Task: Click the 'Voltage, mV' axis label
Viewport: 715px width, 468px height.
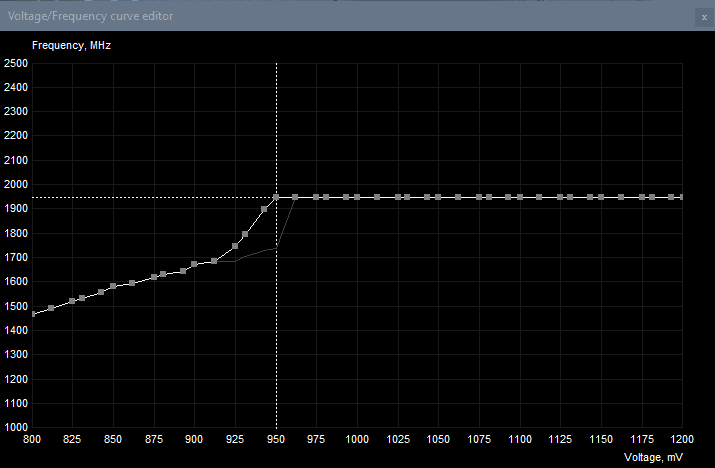Action: tap(653, 457)
